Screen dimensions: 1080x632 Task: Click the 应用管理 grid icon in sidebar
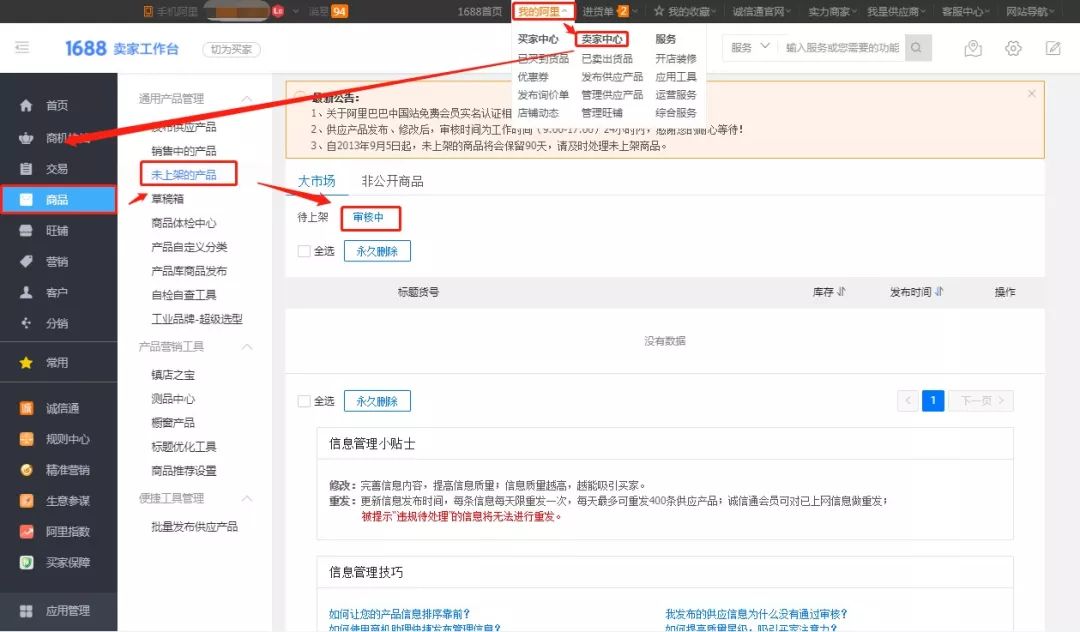tap(26, 611)
